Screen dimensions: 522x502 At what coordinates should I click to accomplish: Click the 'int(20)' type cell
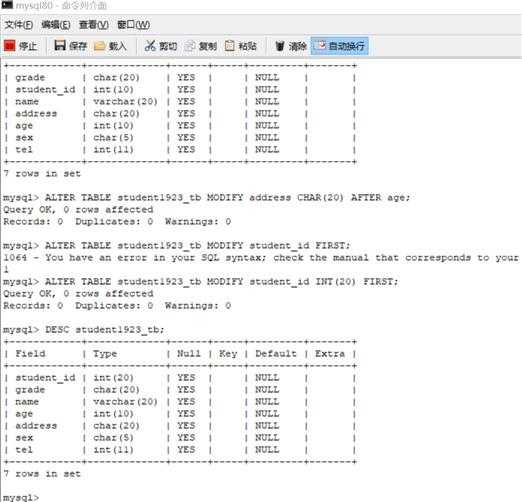113,378
